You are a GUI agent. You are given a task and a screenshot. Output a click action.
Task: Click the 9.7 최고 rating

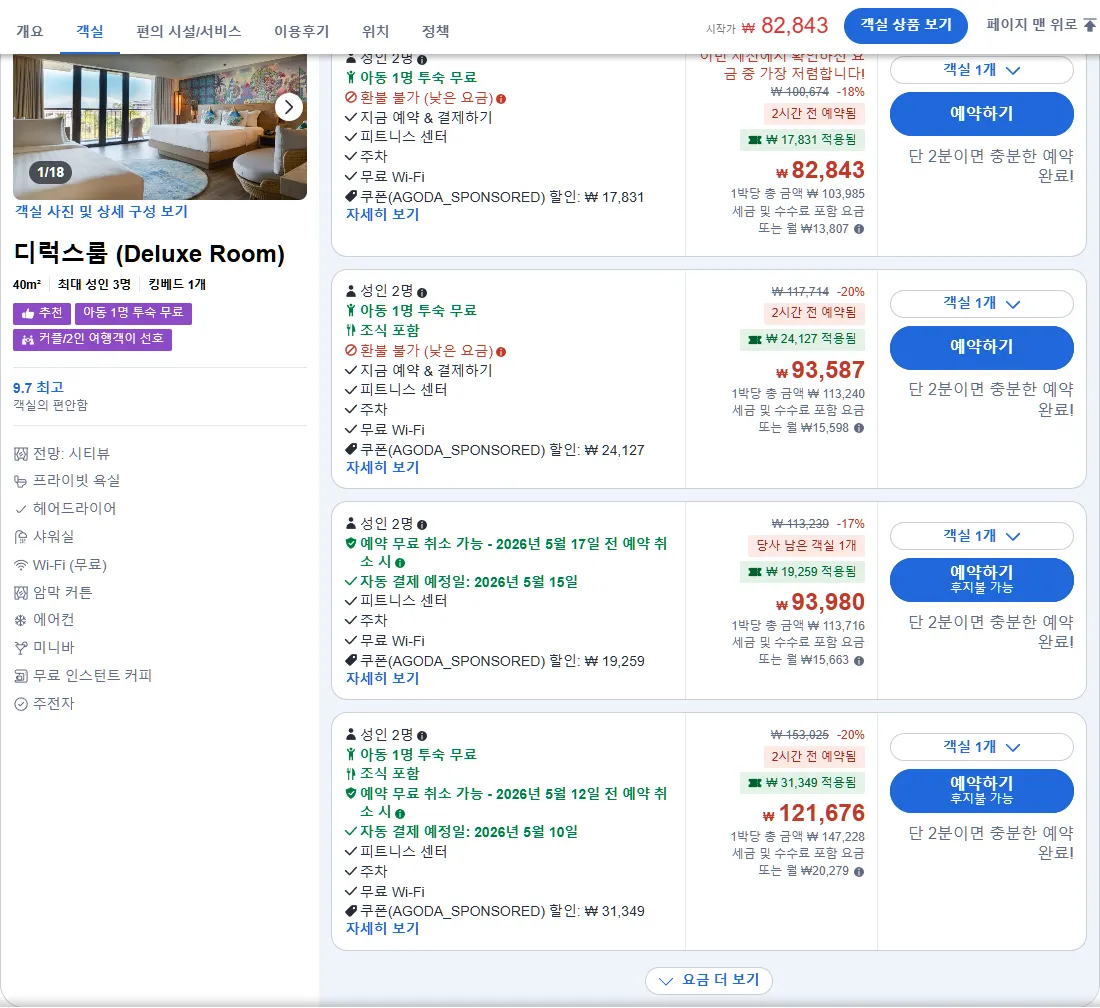[x=39, y=387]
